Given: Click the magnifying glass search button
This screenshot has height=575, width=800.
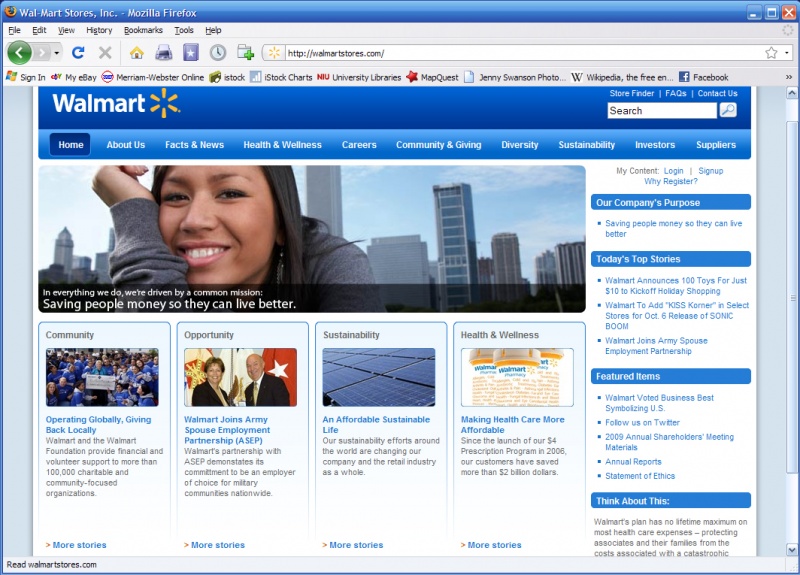Looking at the screenshot, I should [728, 110].
